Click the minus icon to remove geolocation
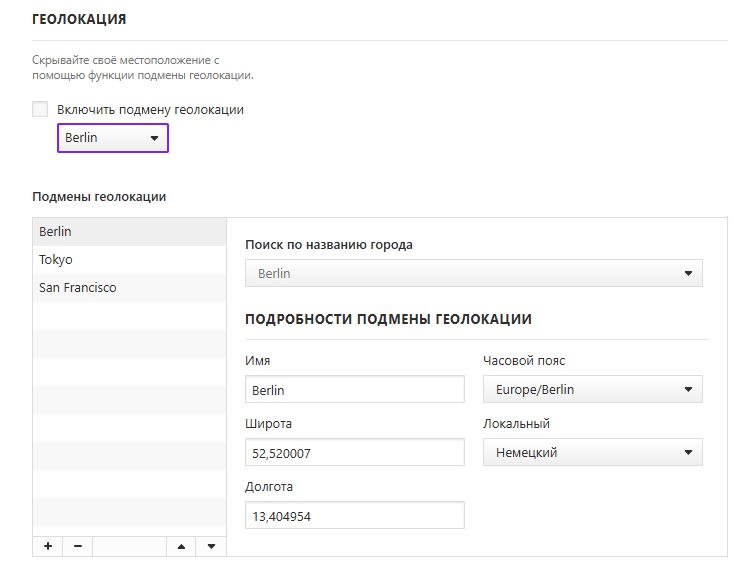 [x=77, y=546]
